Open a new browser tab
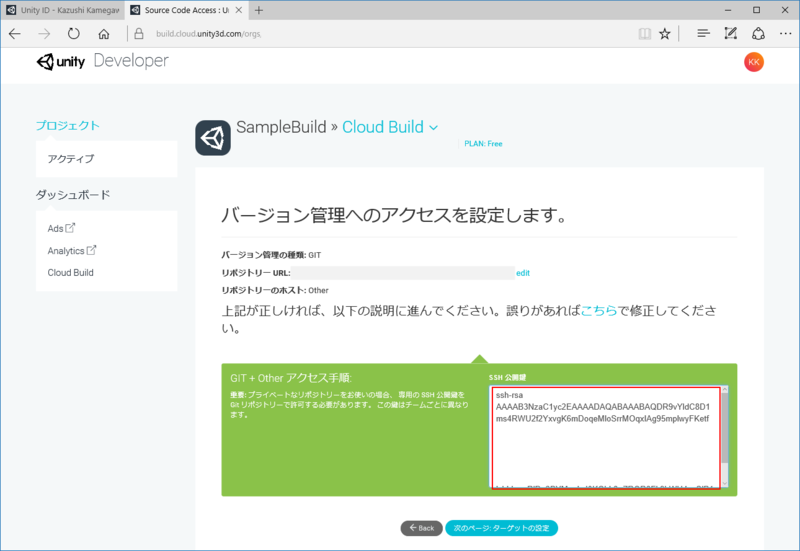This screenshot has height=551, width=800. tap(259, 10)
